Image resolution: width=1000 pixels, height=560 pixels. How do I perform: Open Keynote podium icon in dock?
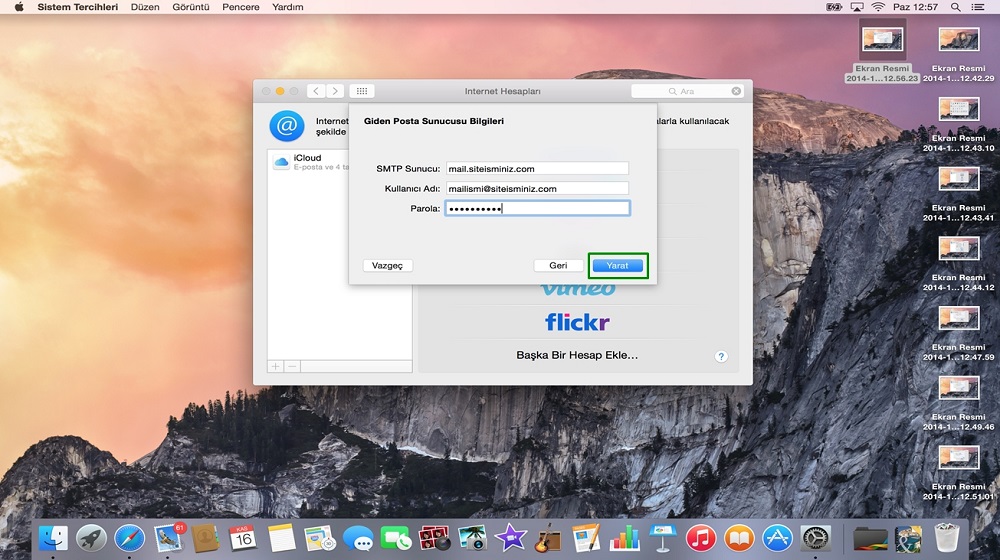click(x=663, y=538)
